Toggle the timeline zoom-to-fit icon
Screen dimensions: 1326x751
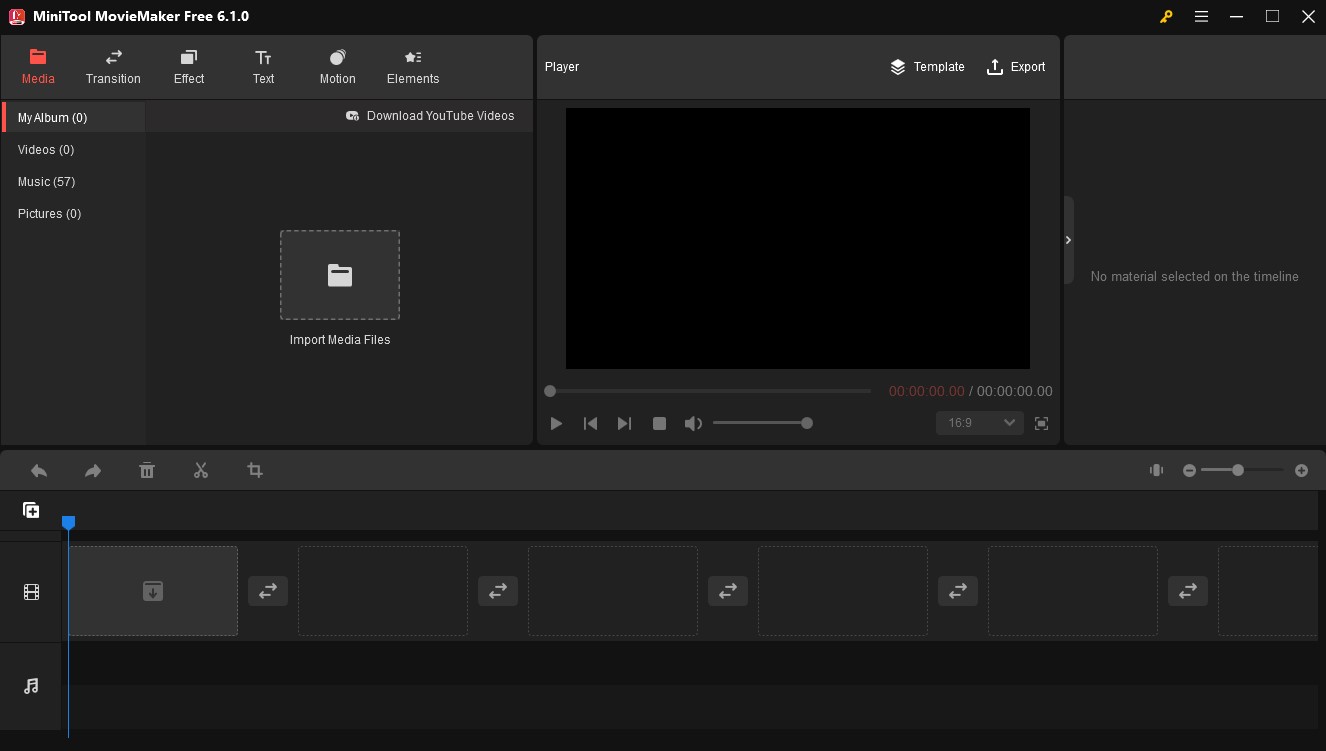pos(1156,470)
